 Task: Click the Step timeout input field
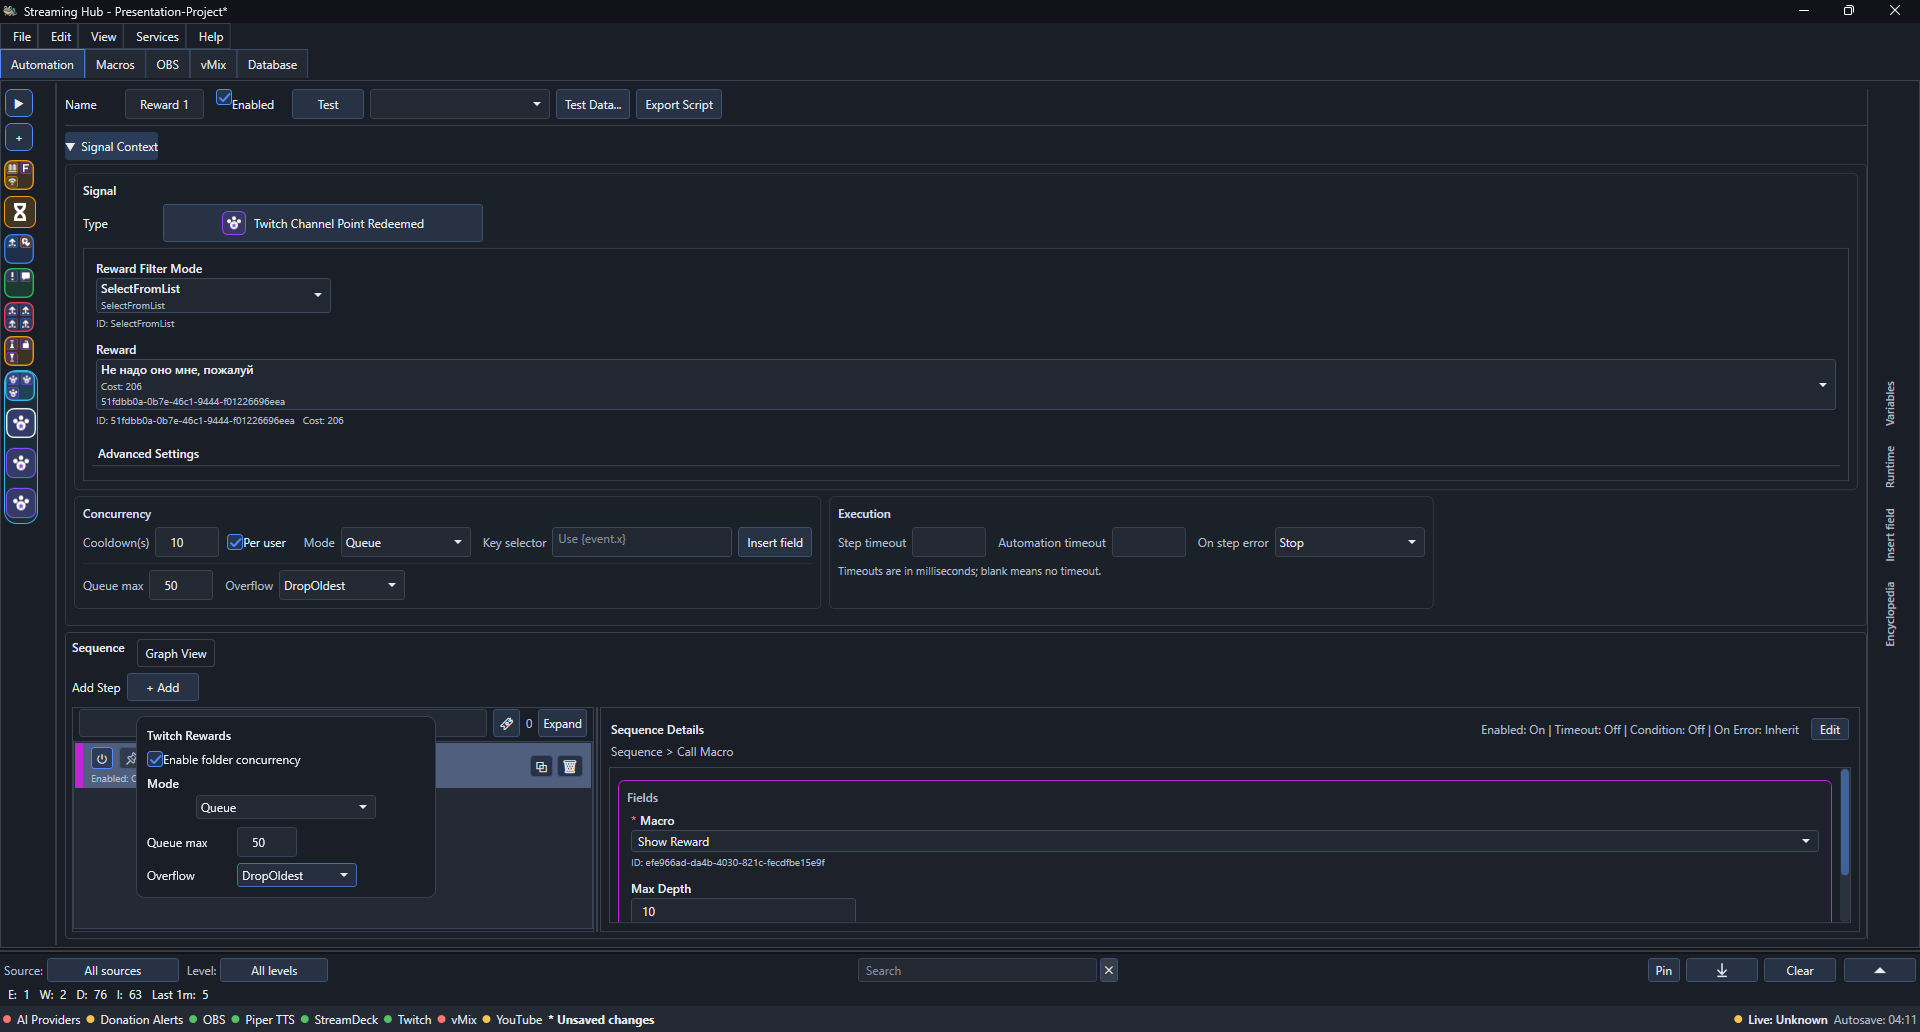949,542
